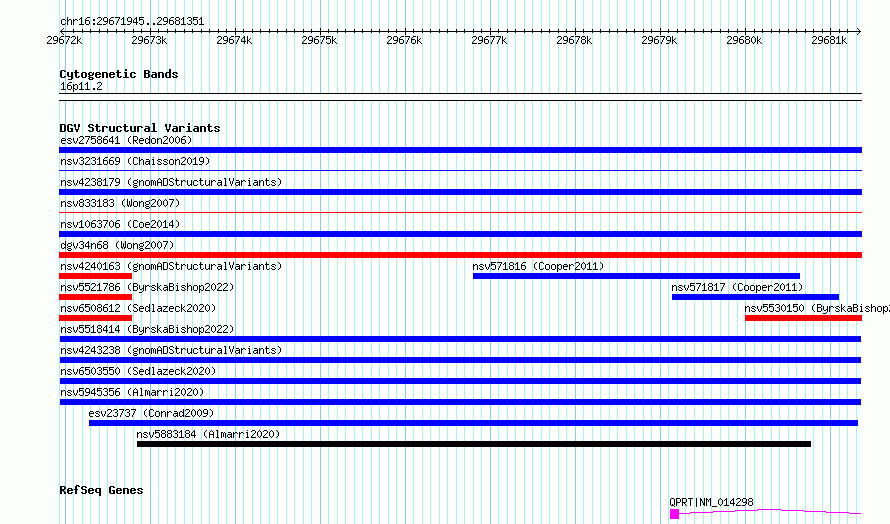Screen dimensions: 890x524
Task: Click the thick red dgv34n68 bar
Action: [x=460, y=255]
